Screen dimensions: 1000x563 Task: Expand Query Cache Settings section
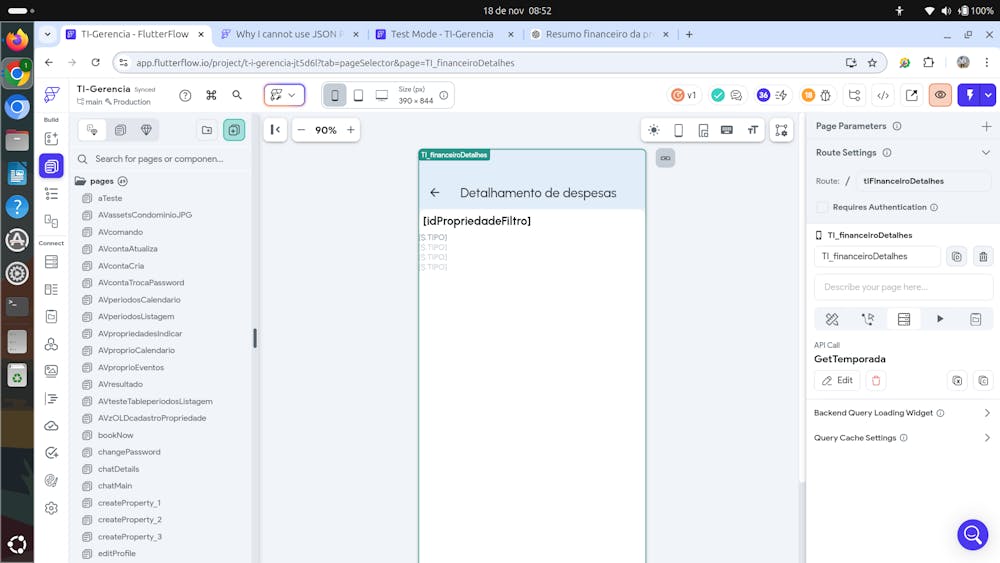[987, 438]
